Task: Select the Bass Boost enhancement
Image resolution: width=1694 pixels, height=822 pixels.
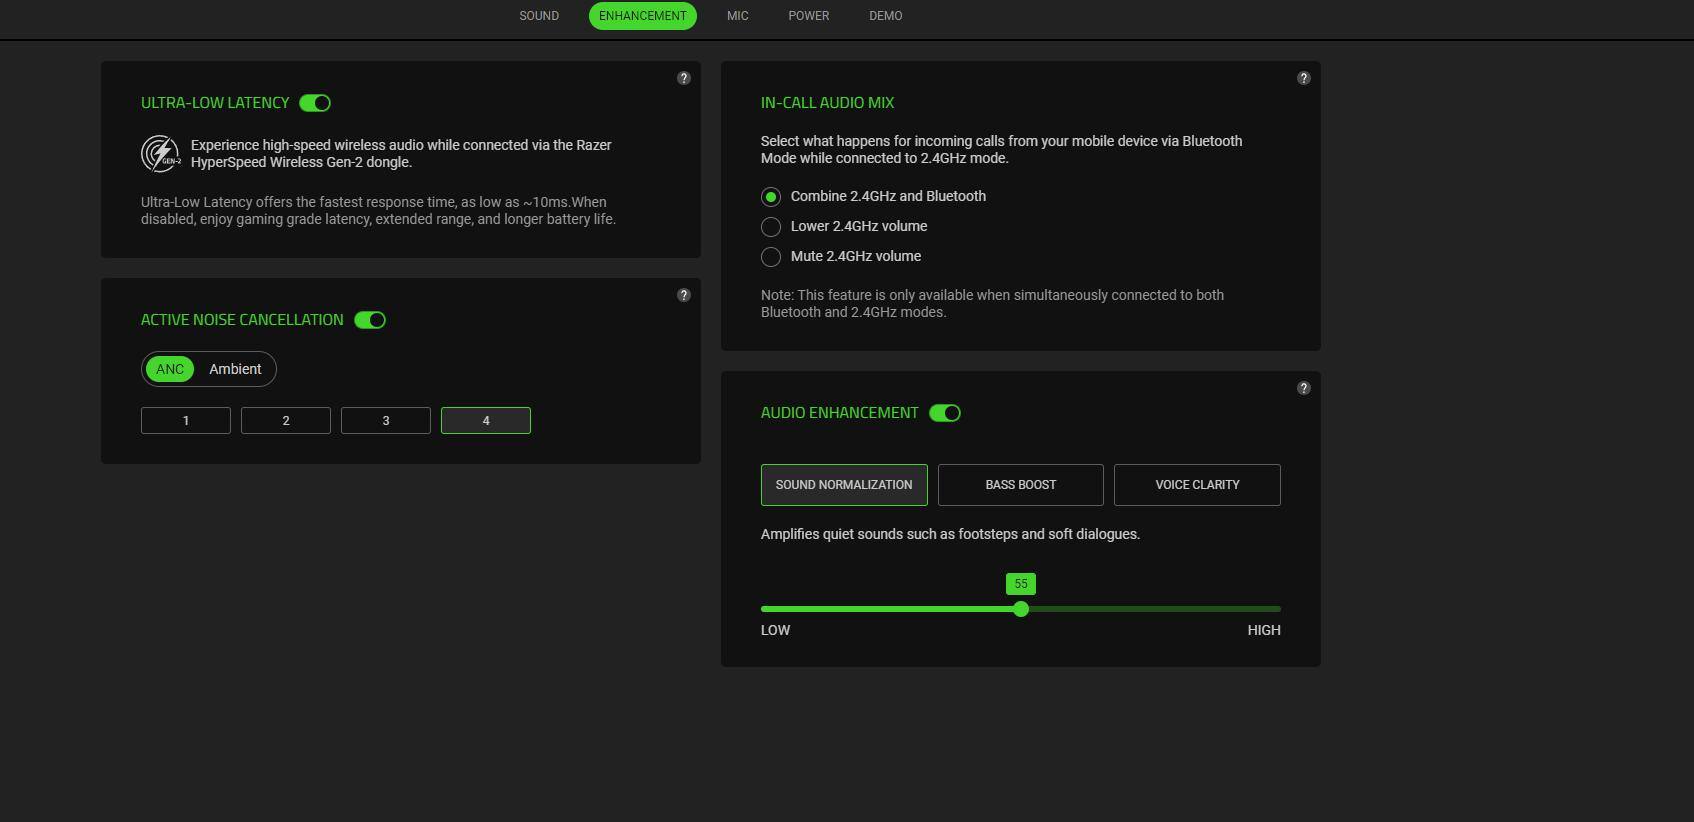Action: (x=1021, y=485)
